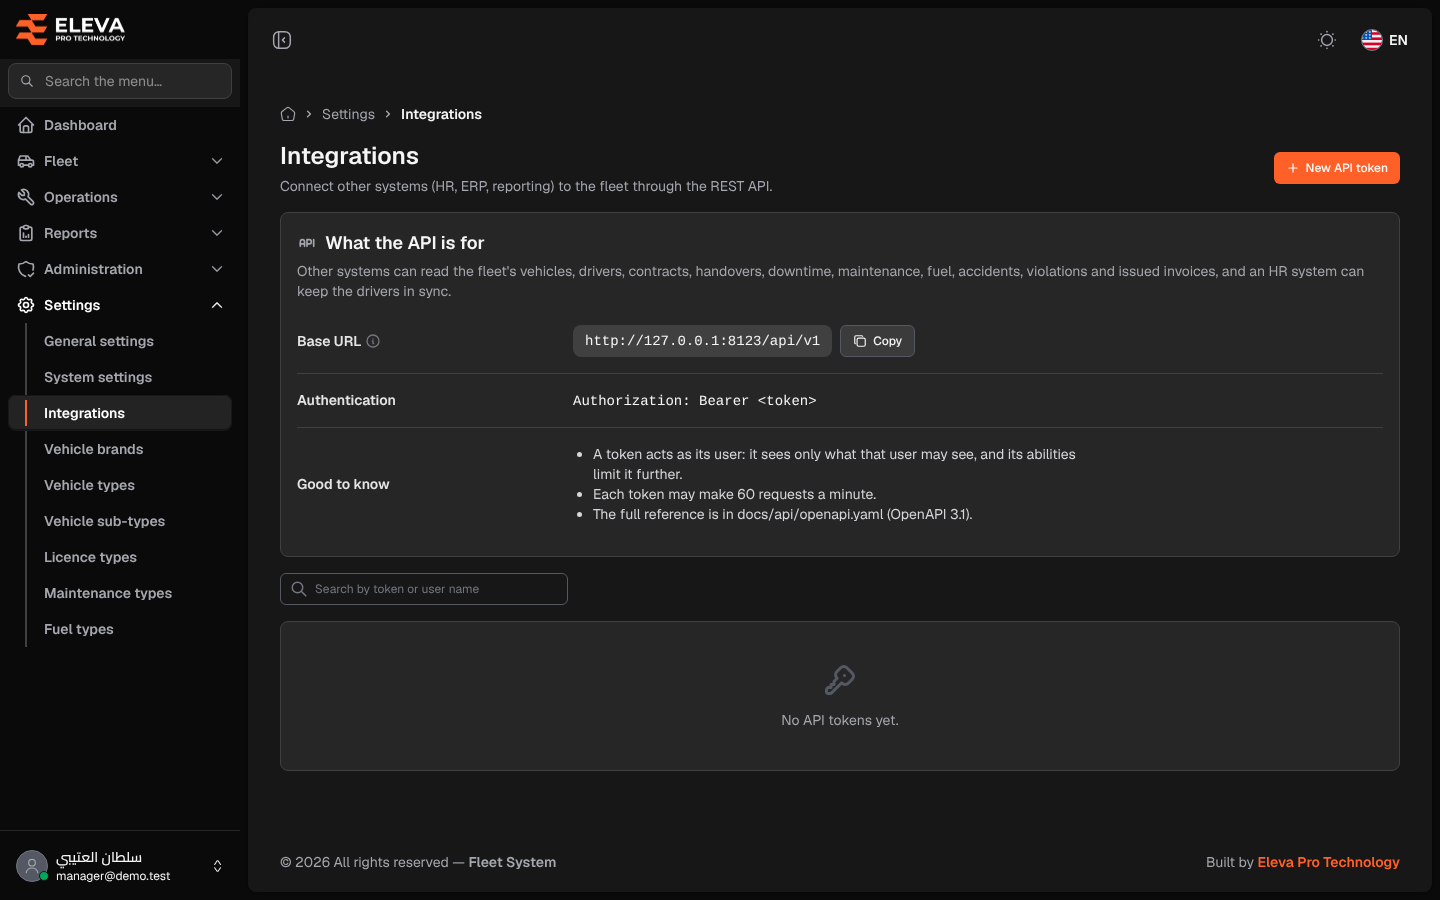Screen dimensions: 1440x900
Task: Click the Operations wrench icon
Action: click(26, 197)
